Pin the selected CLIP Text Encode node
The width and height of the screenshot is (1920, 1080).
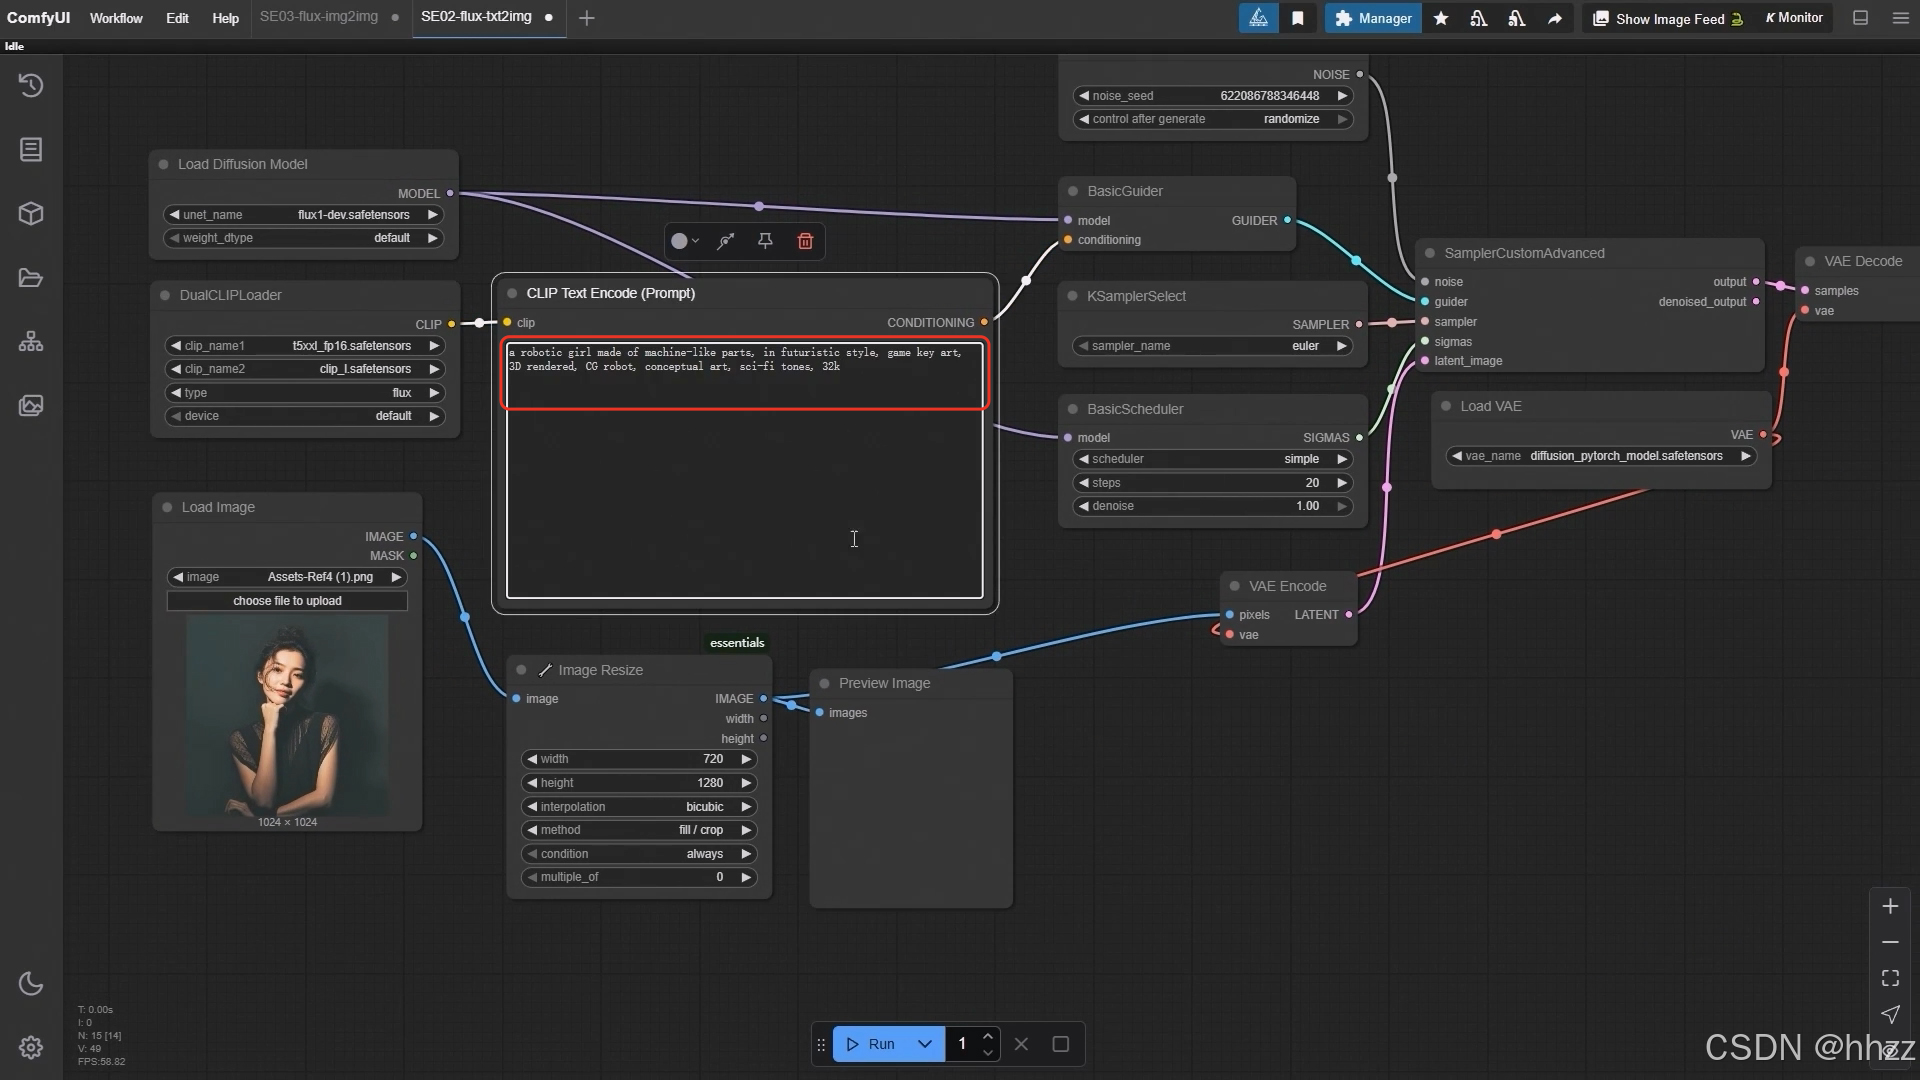(765, 241)
